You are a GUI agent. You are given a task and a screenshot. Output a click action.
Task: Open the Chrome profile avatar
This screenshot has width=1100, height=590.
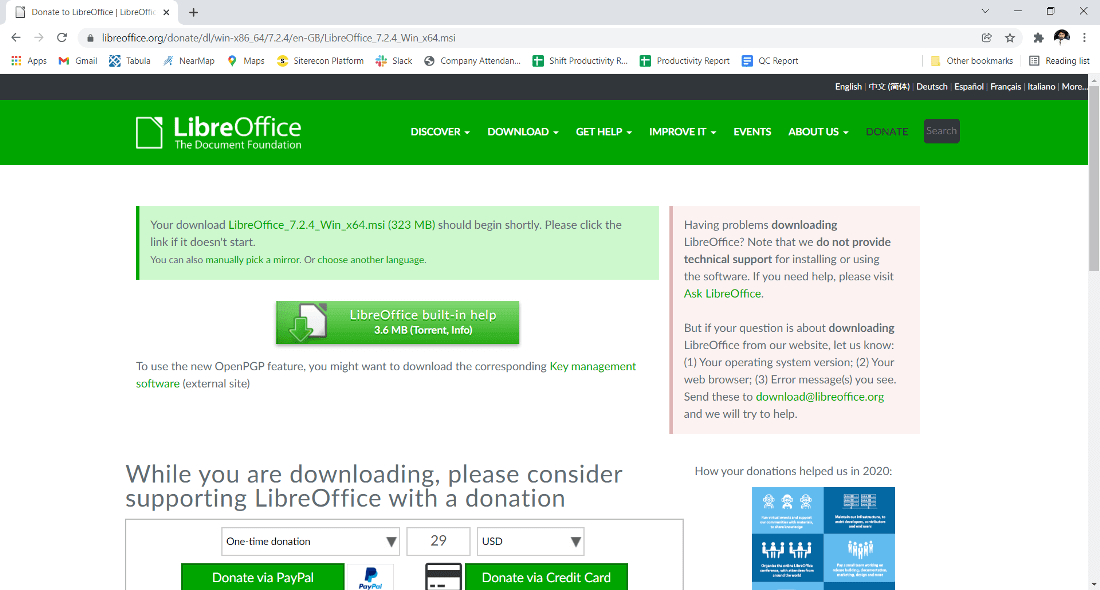coord(1061,37)
